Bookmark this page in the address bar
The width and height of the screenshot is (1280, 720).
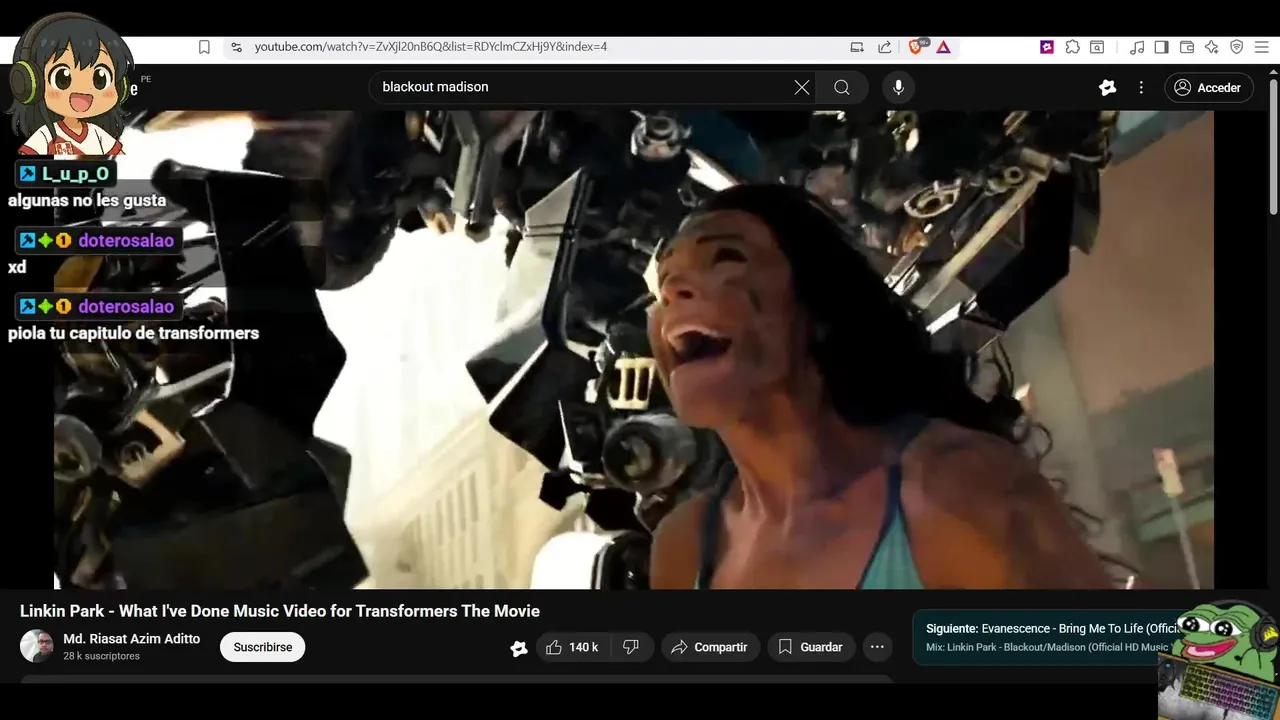204,47
